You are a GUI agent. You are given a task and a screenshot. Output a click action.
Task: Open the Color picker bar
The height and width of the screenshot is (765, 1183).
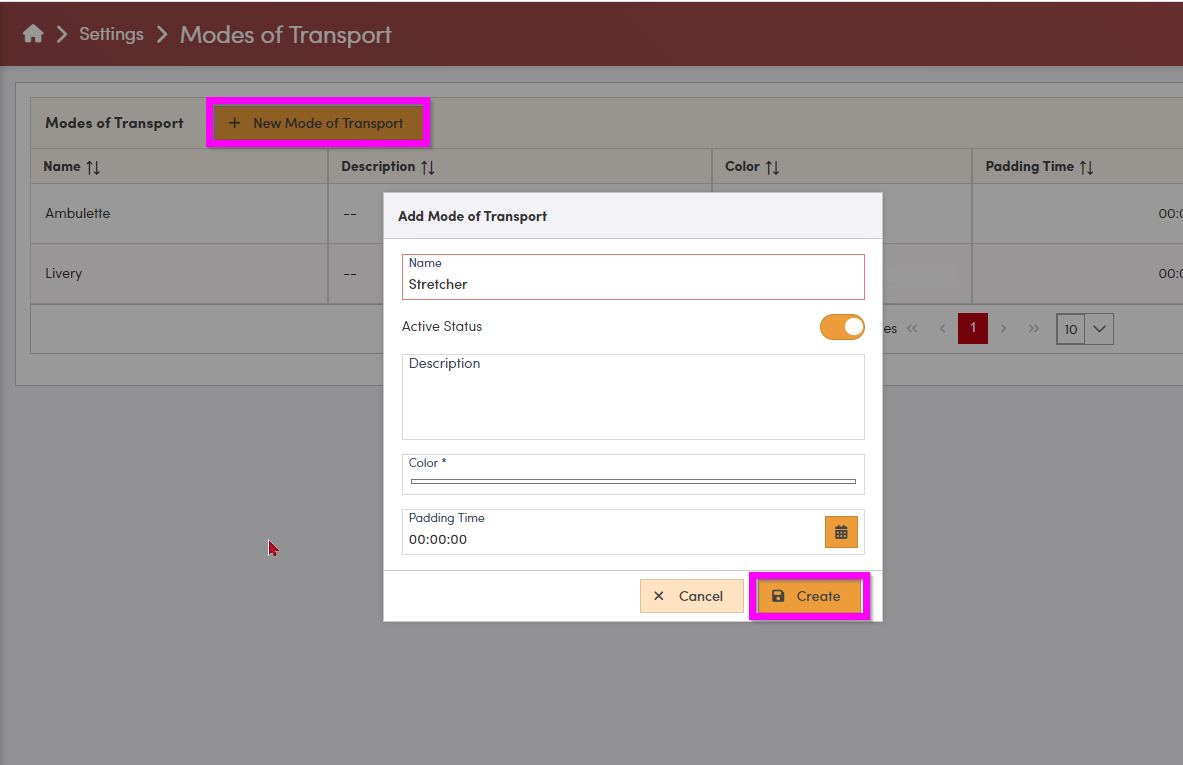(x=633, y=481)
